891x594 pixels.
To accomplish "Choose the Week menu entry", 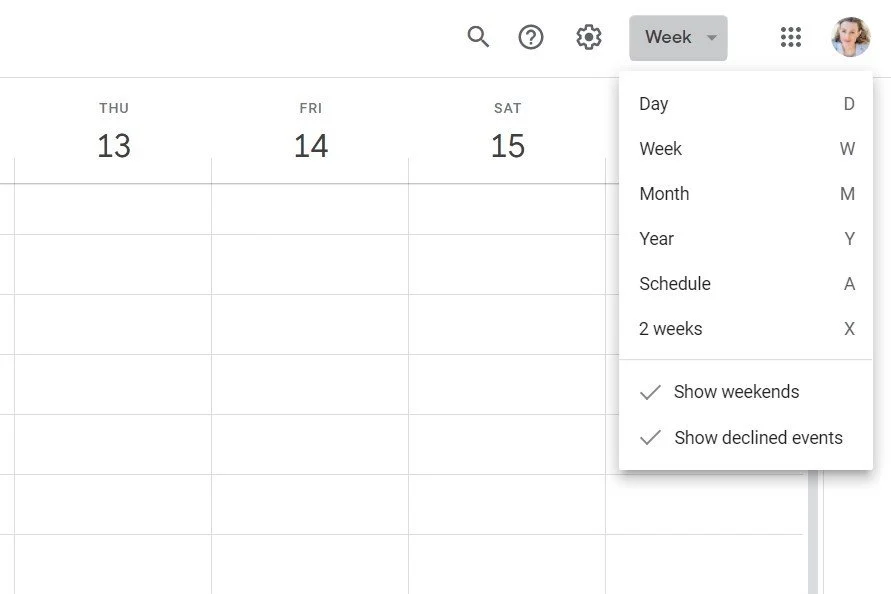I will pos(661,149).
